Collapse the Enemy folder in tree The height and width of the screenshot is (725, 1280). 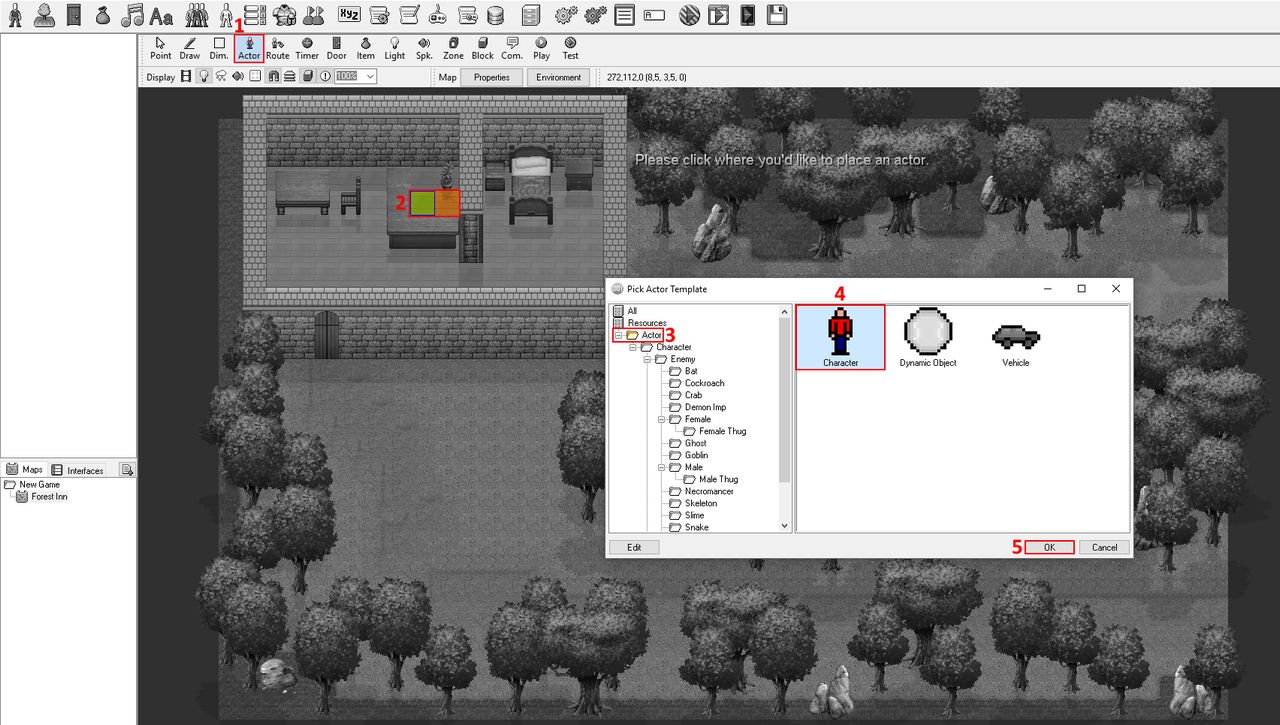tap(647, 359)
